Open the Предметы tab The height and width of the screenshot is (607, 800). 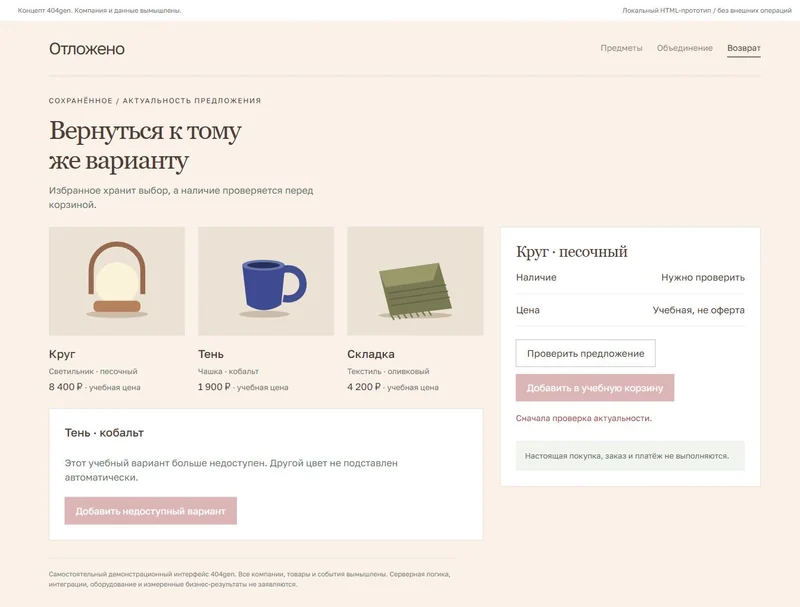click(621, 48)
